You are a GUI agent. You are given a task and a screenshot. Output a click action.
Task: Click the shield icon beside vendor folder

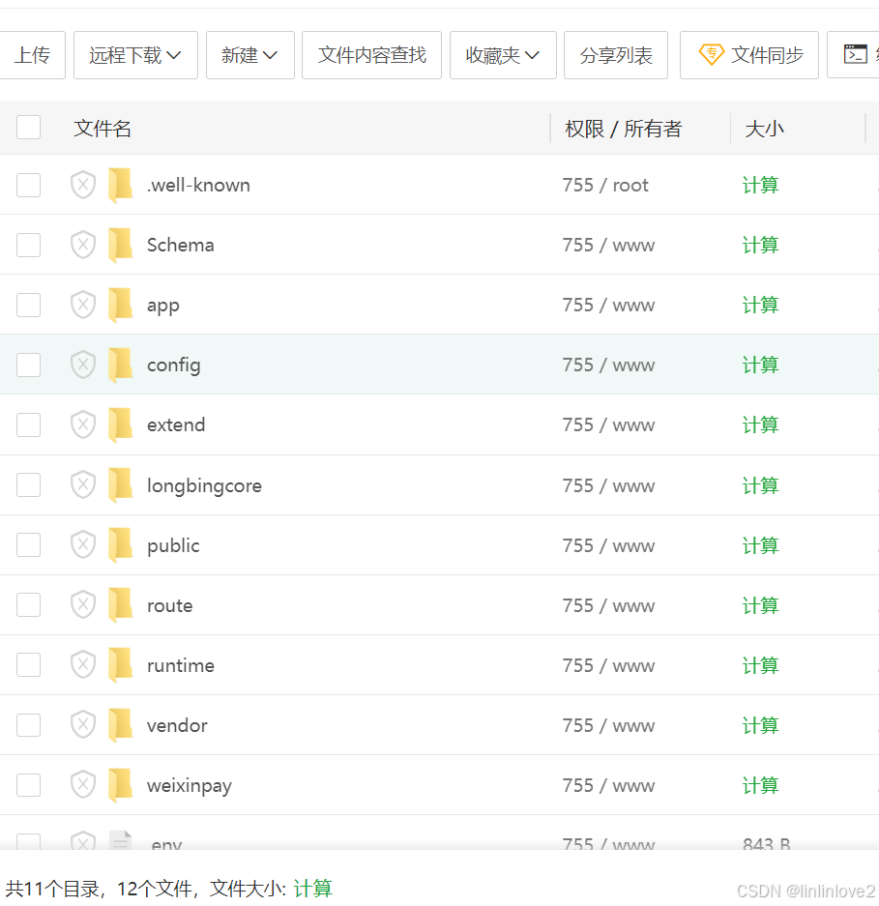pyautogui.click(x=83, y=725)
